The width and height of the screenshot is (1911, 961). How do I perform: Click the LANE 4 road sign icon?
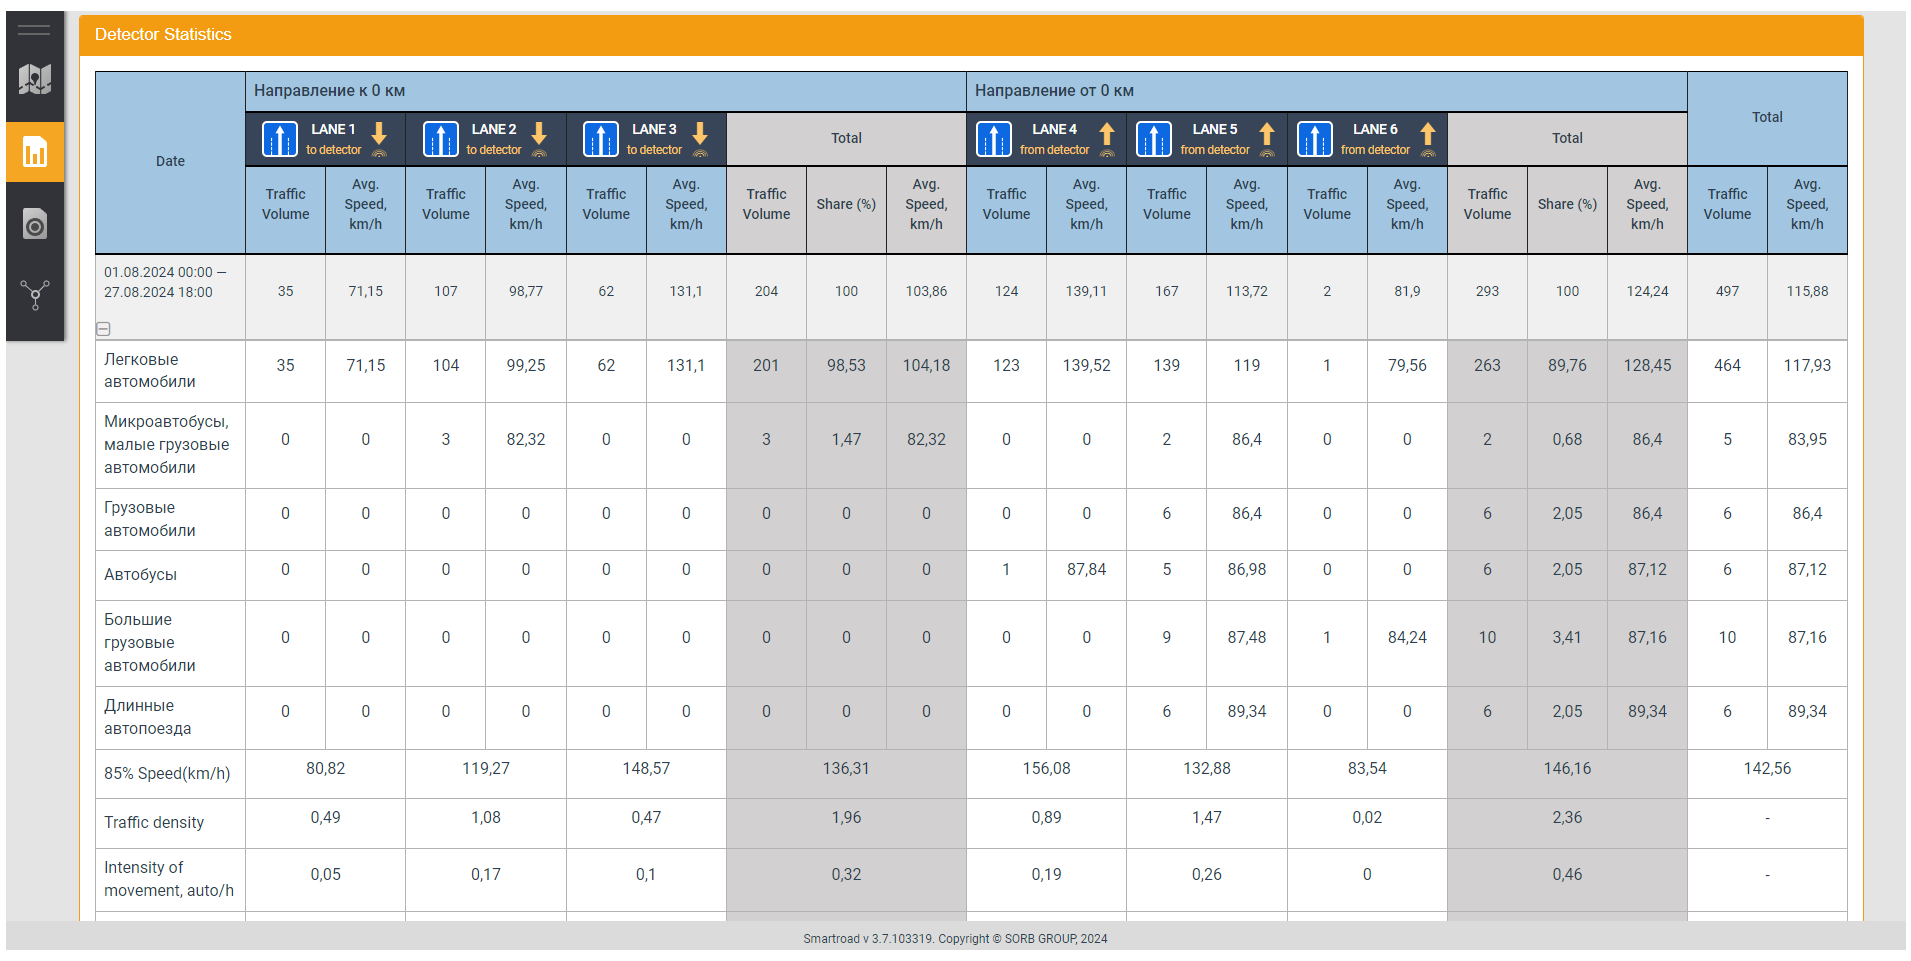click(994, 139)
